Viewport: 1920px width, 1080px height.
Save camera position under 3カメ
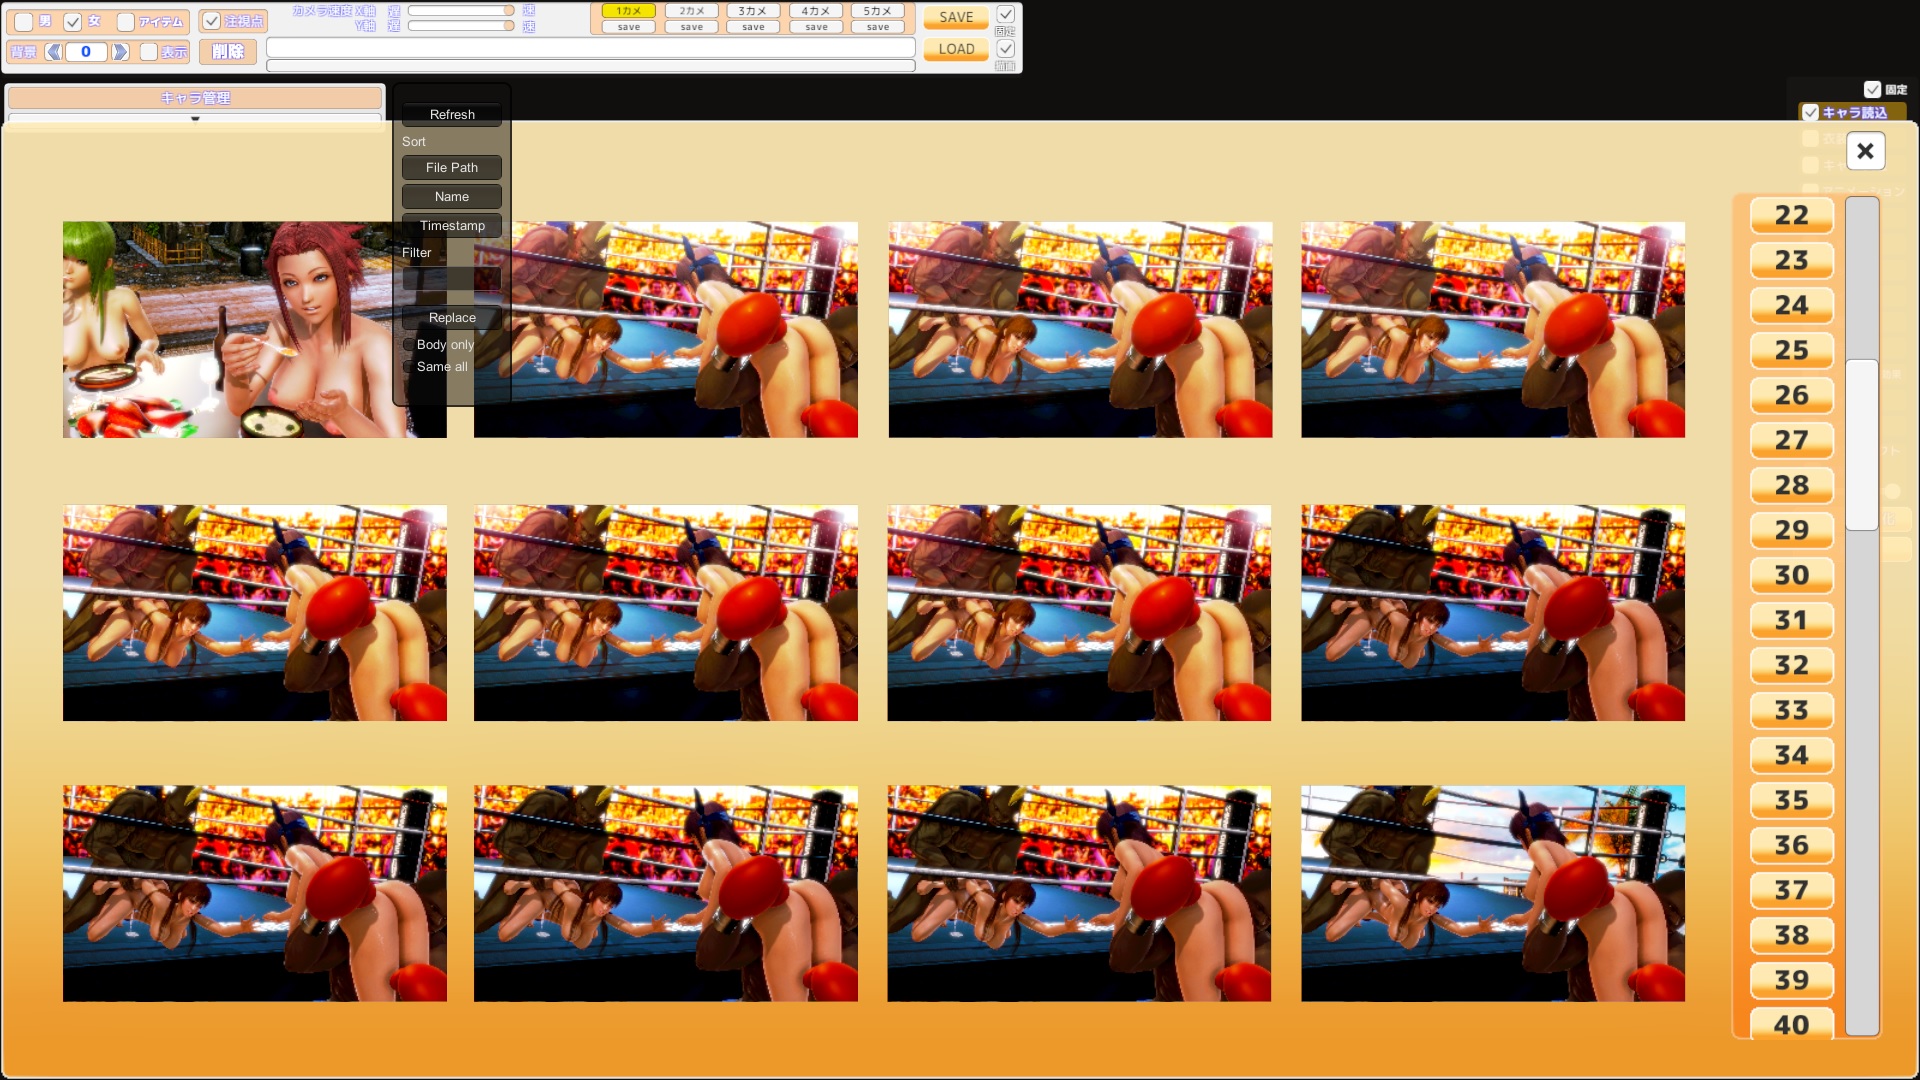(x=753, y=27)
